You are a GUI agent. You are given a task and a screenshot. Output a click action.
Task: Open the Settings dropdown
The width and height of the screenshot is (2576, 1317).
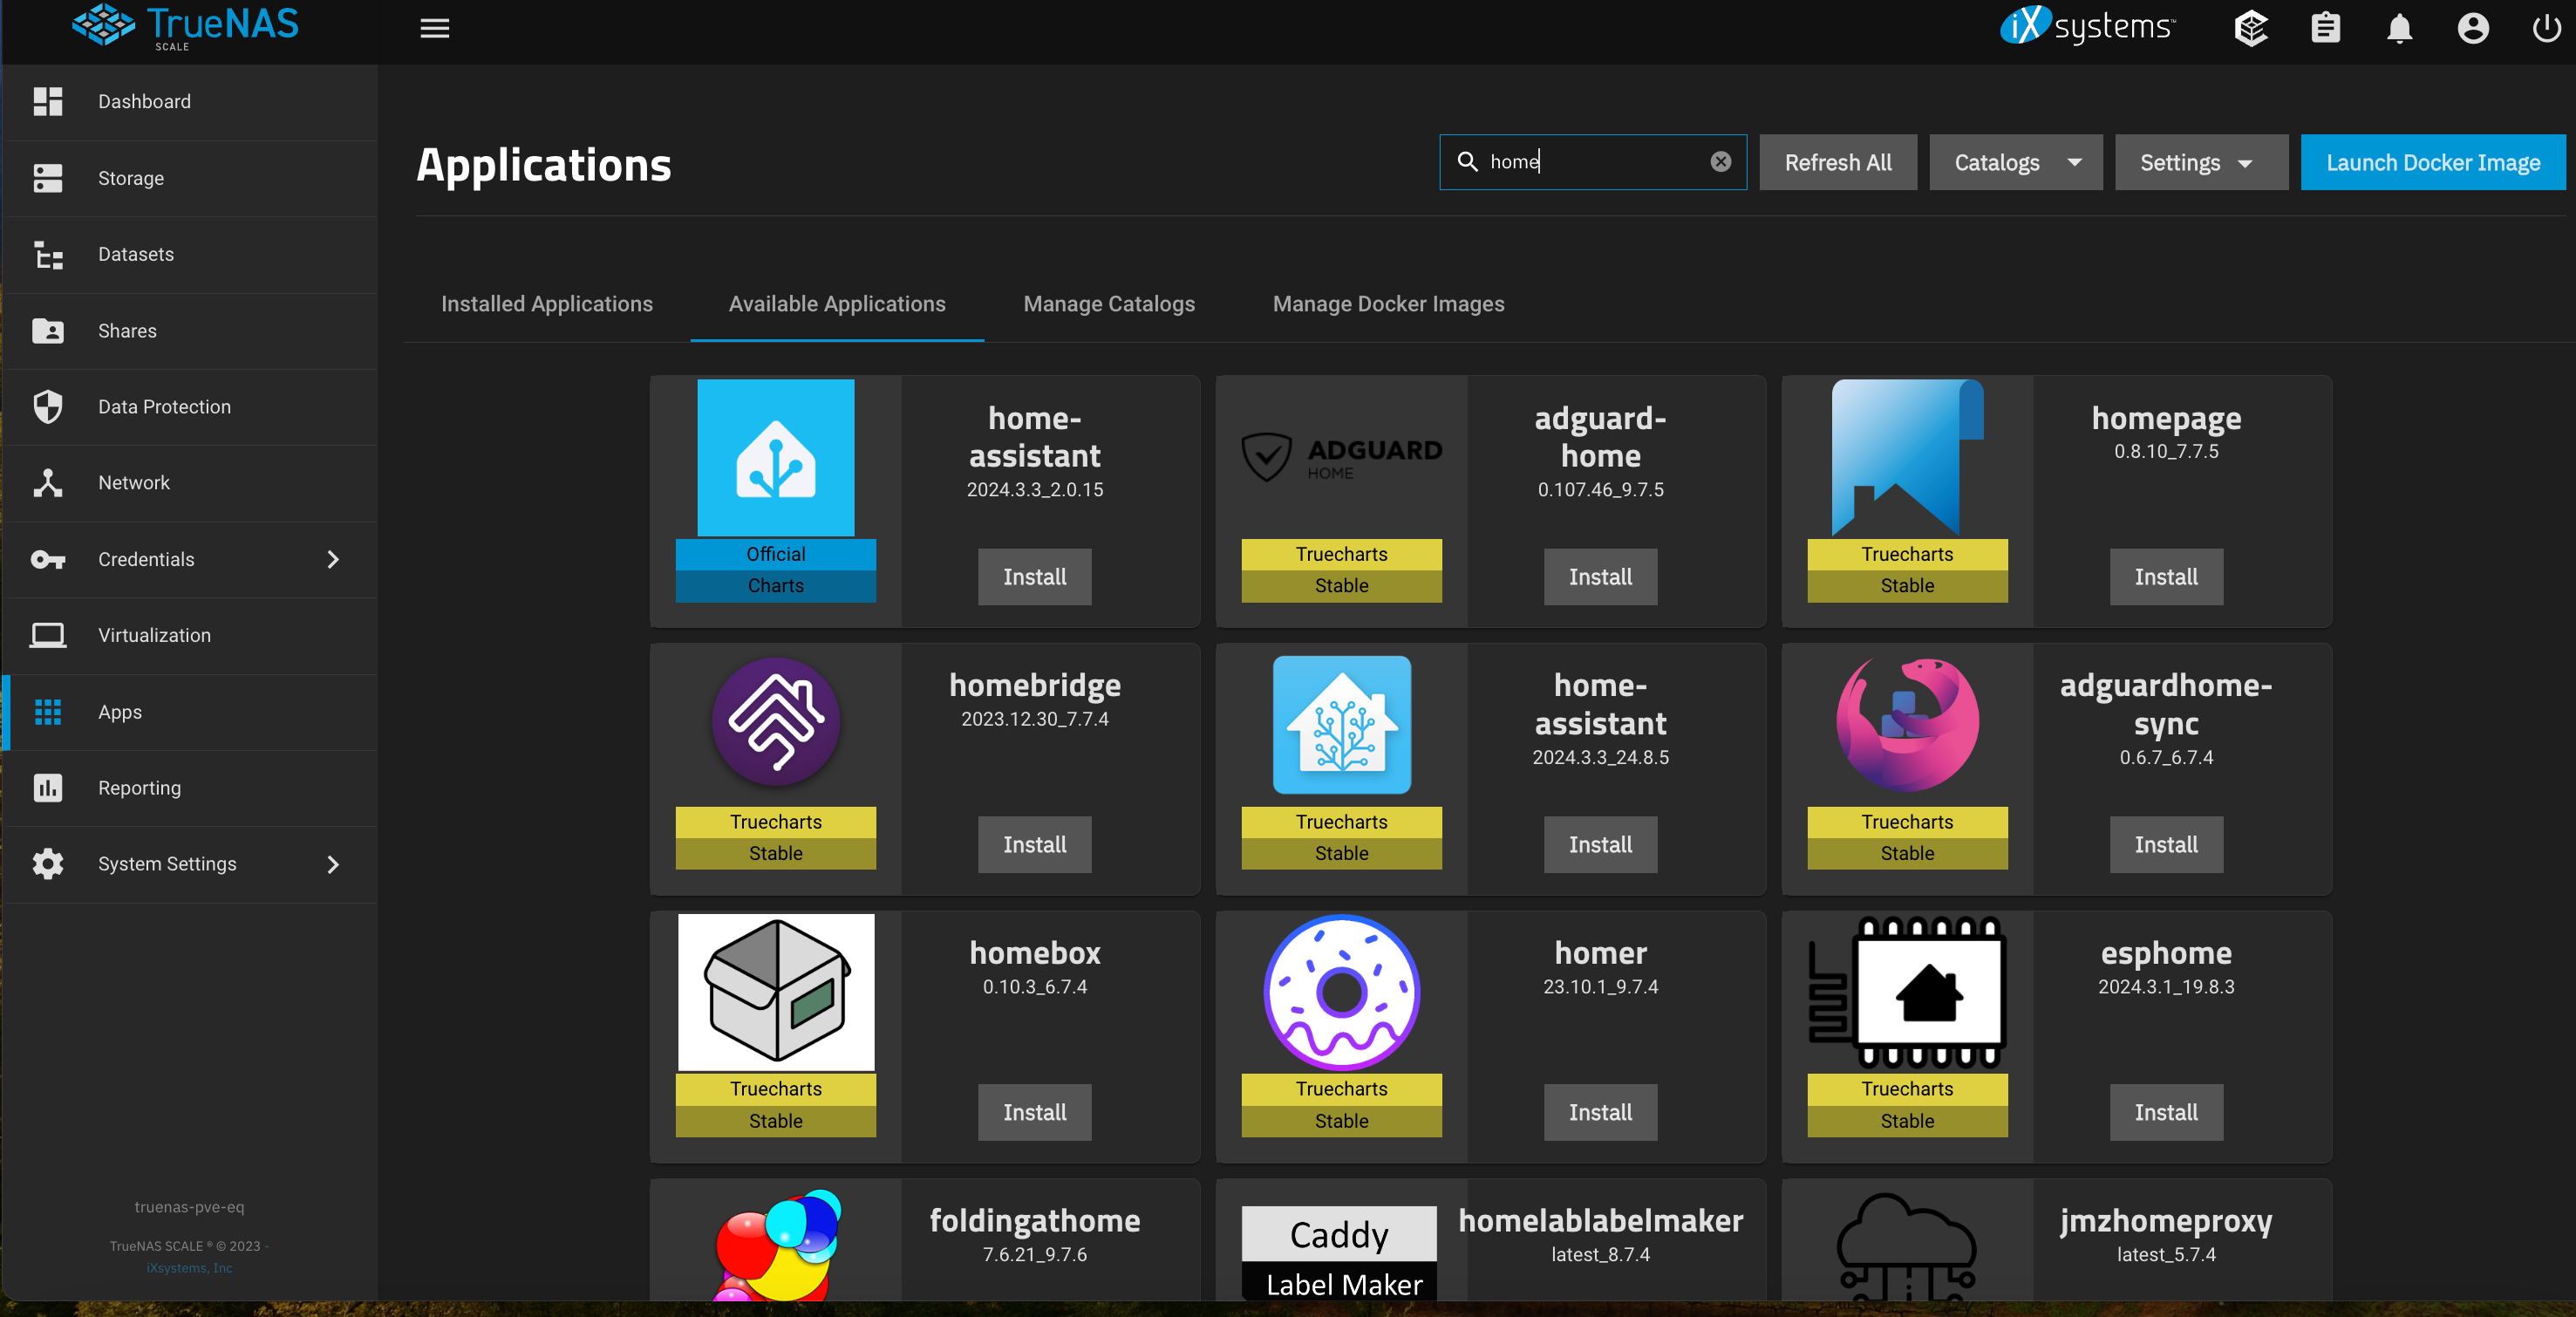(x=2199, y=162)
